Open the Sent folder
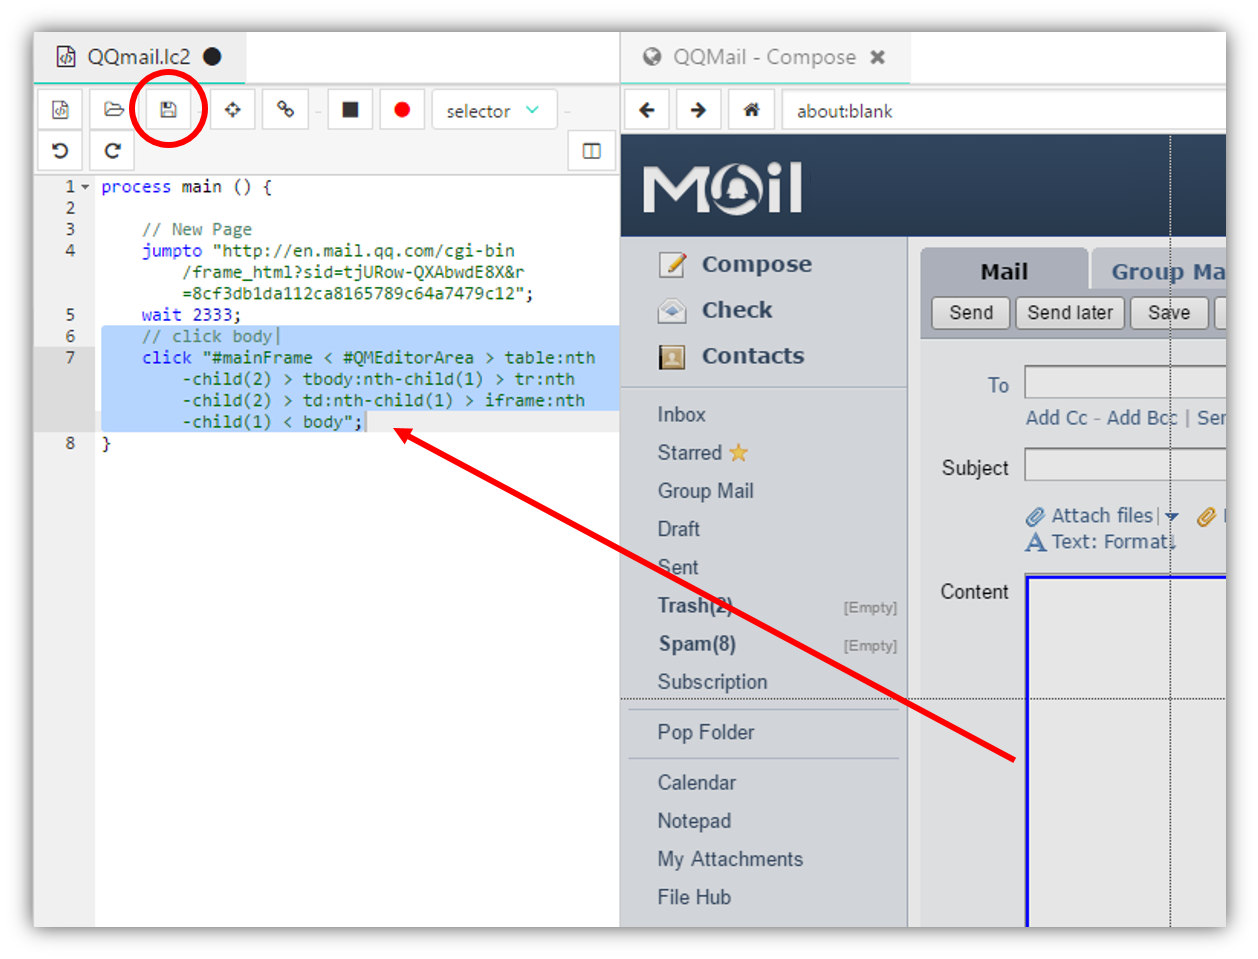 (x=678, y=566)
